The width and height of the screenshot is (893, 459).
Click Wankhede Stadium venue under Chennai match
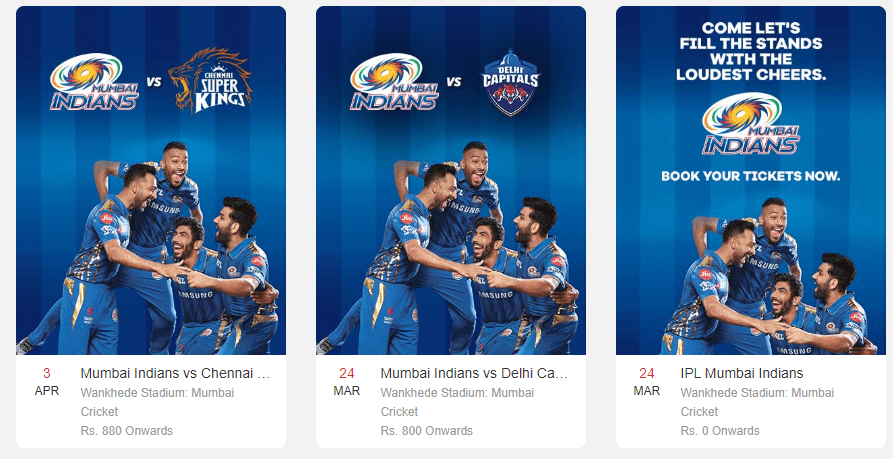click(157, 392)
